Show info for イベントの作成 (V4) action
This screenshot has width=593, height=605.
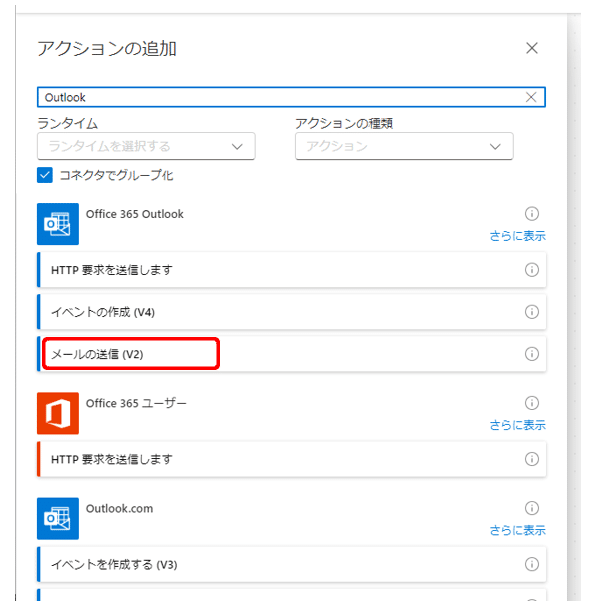[x=532, y=312]
